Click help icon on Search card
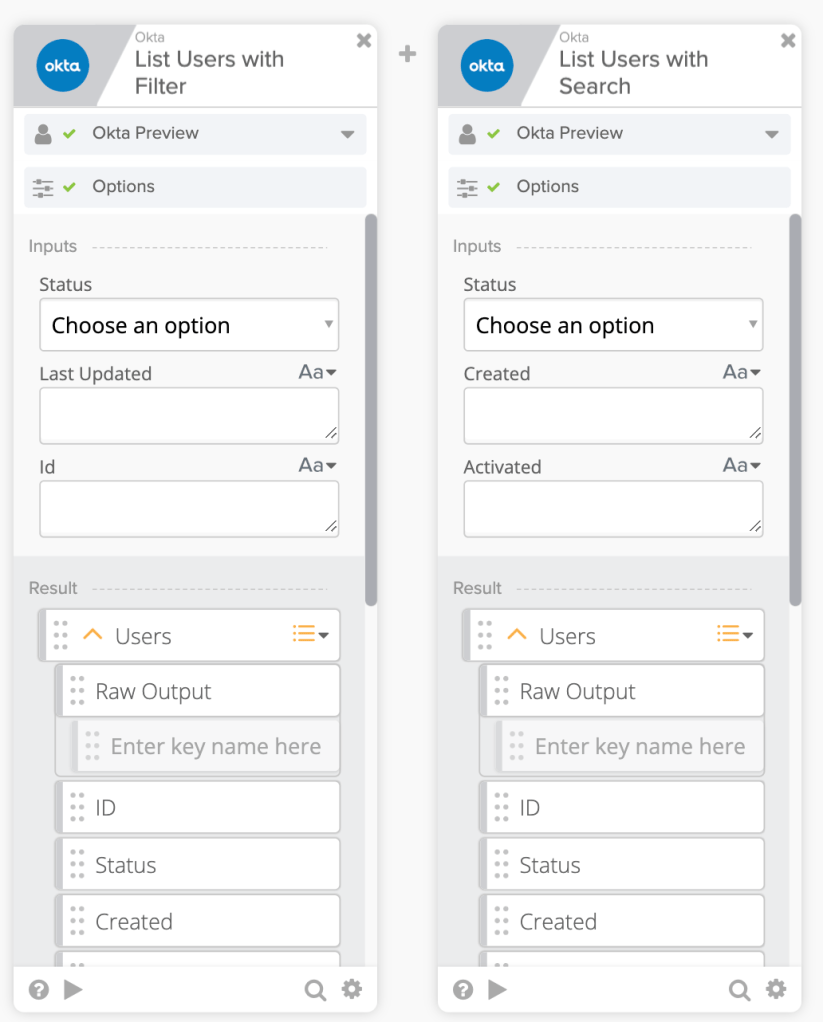The image size is (823, 1022). (463, 990)
